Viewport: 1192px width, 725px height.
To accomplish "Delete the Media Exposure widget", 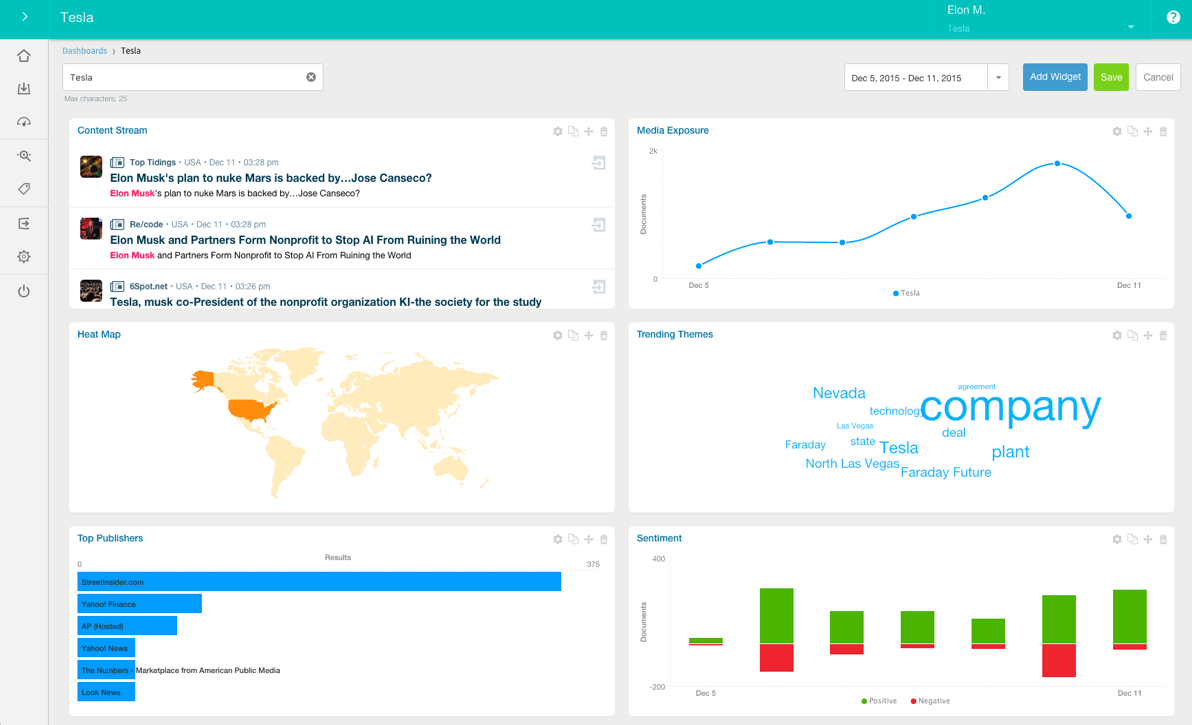I will click(x=1163, y=131).
